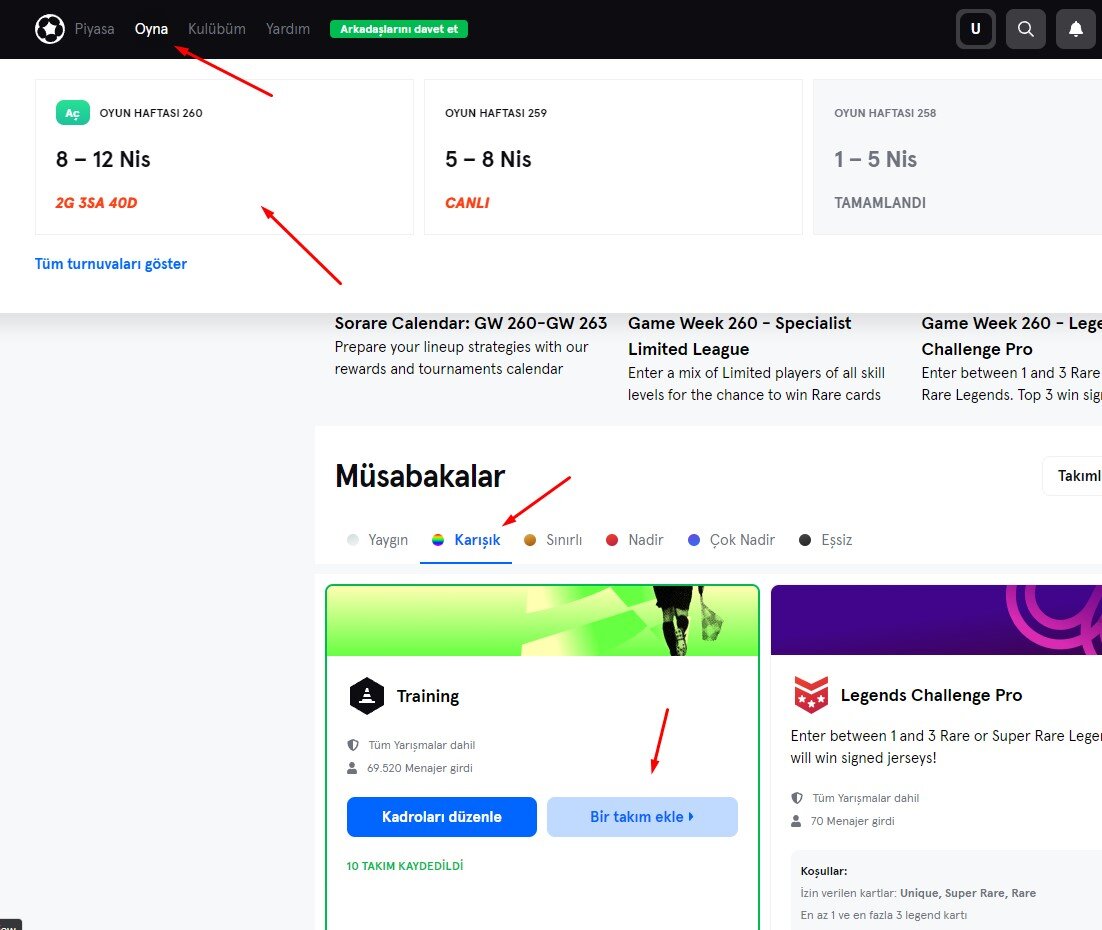Click the Training card green banner image
Viewport: 1102px width, 930px height.
coord(543,621)
